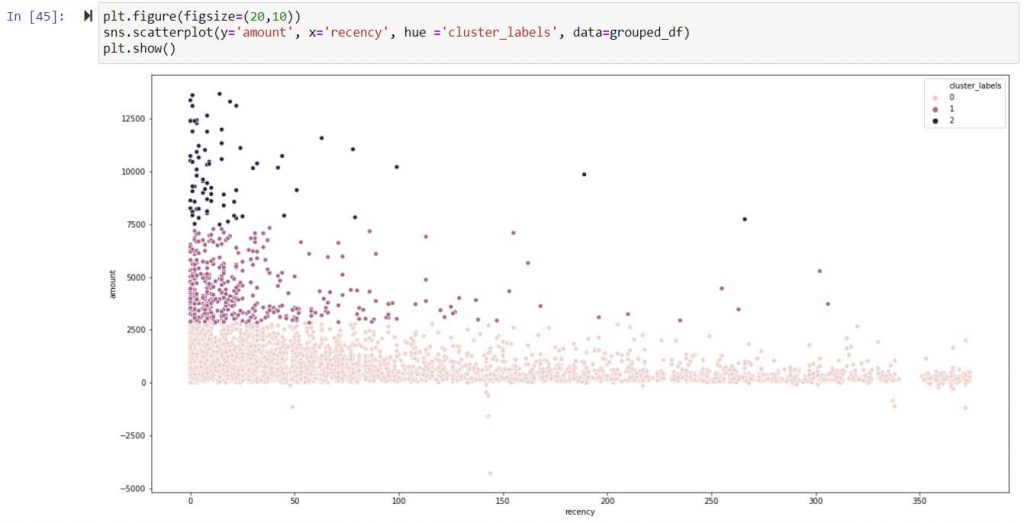This screenshot has width=1024, height=523.
Task: Click the grouped_df argument in the code
Action: [646, 32]
